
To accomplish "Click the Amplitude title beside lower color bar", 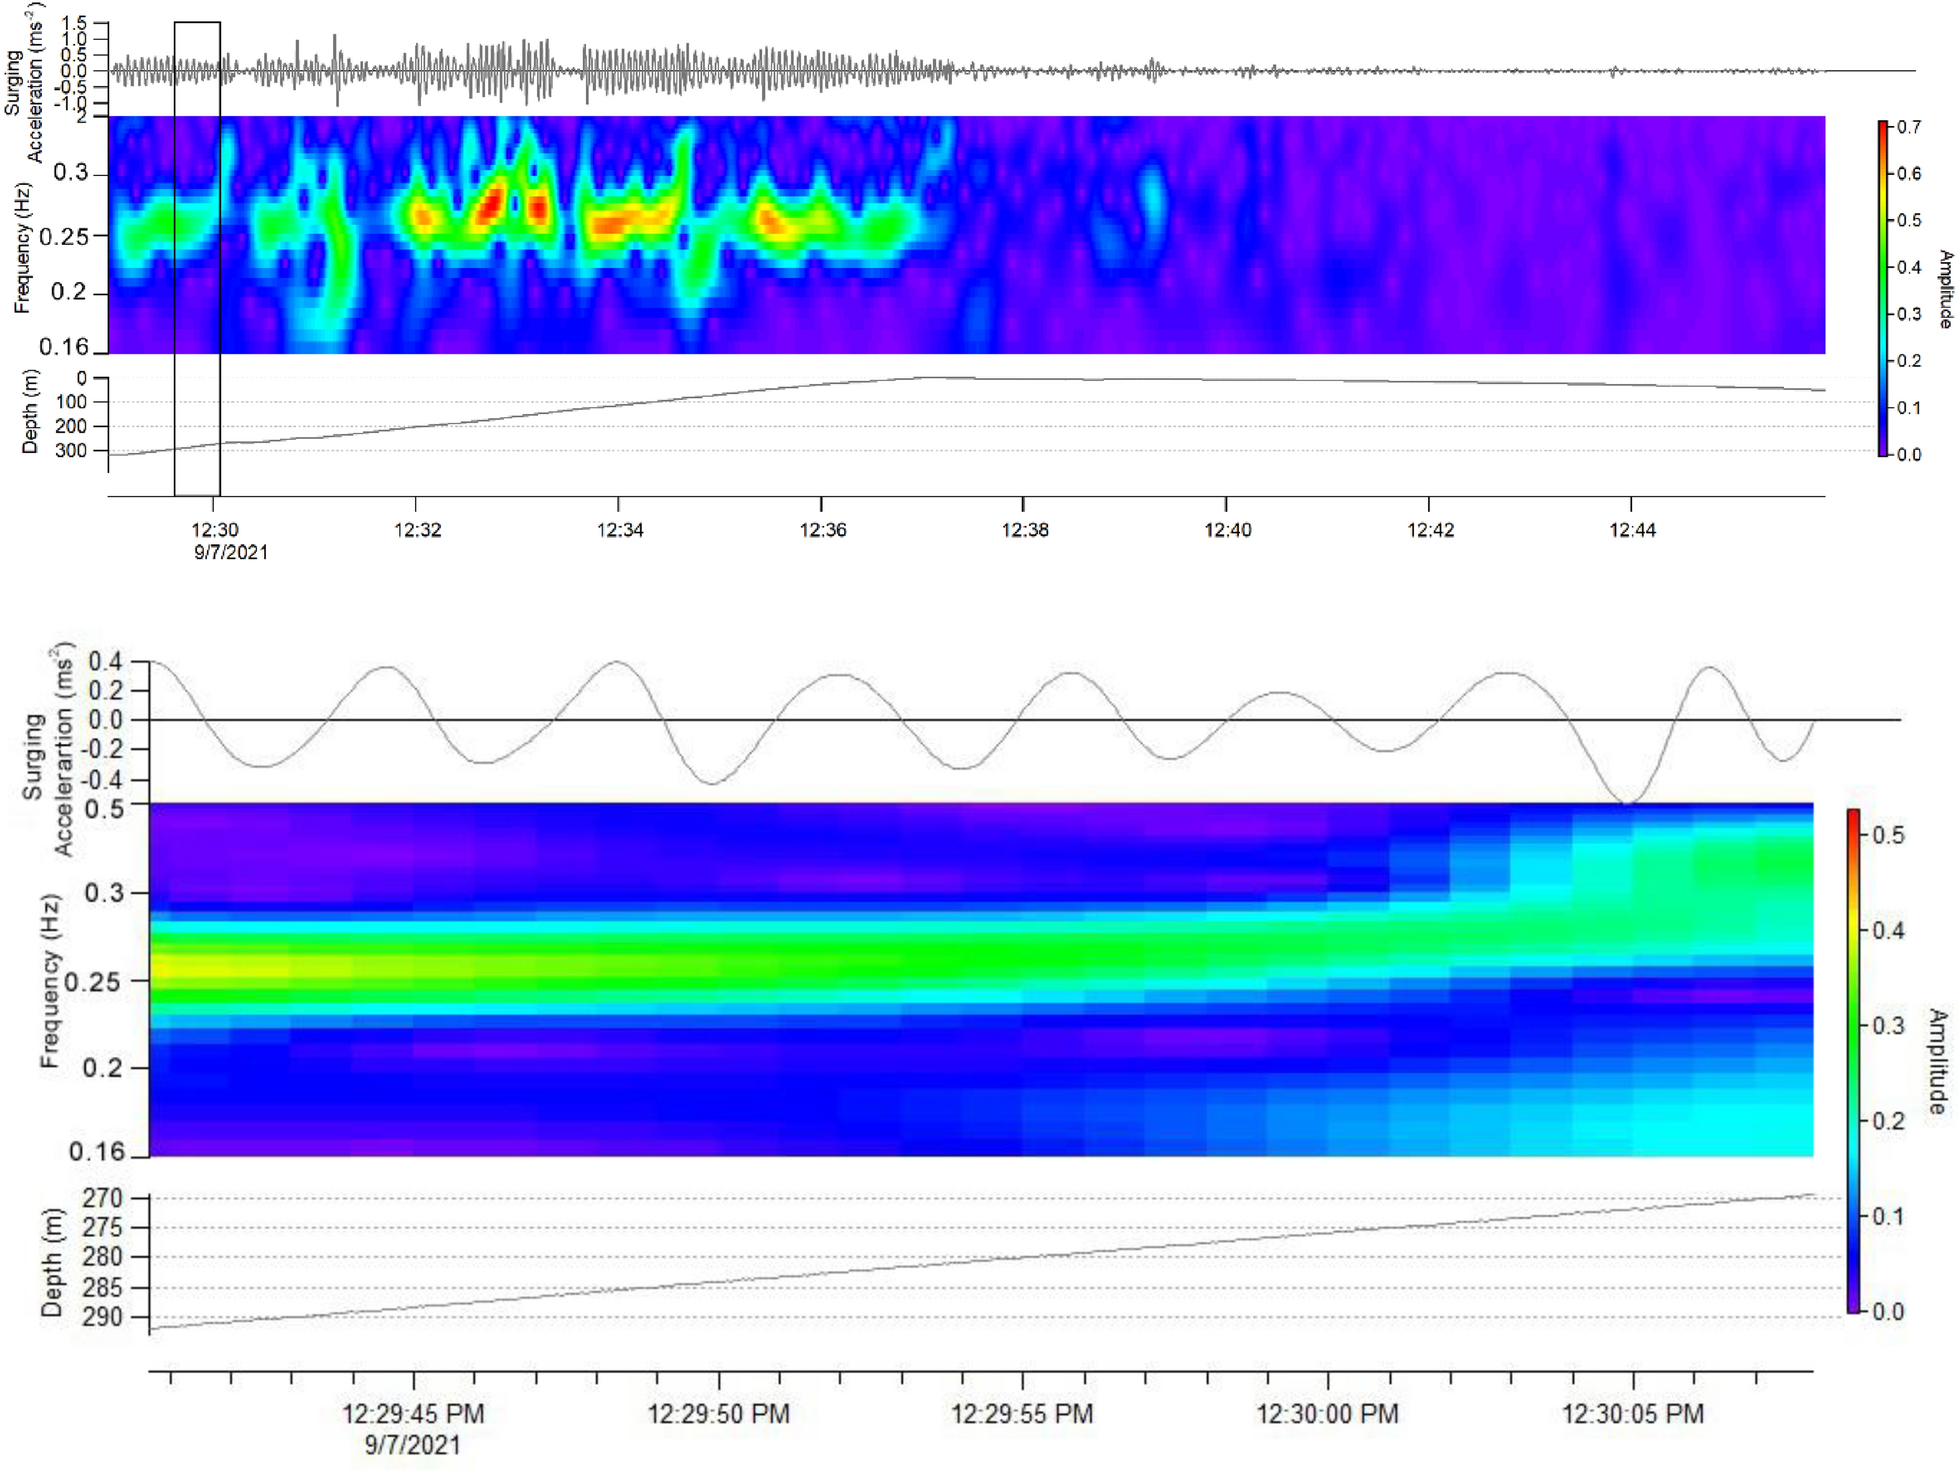I will pos(1938,1061).
